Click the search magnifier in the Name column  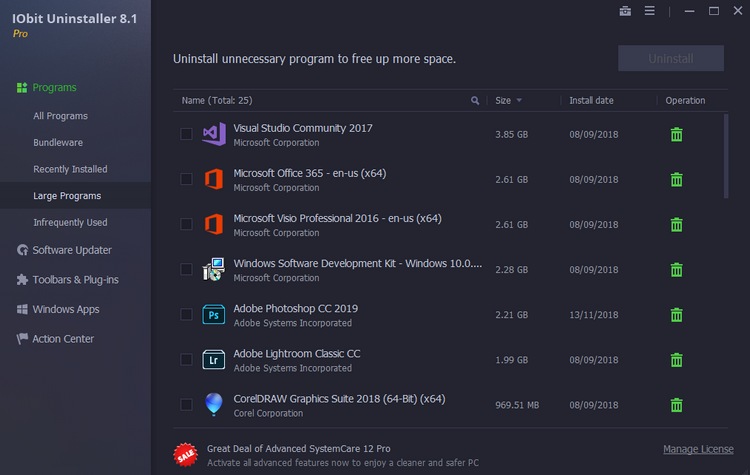(474, 100)
